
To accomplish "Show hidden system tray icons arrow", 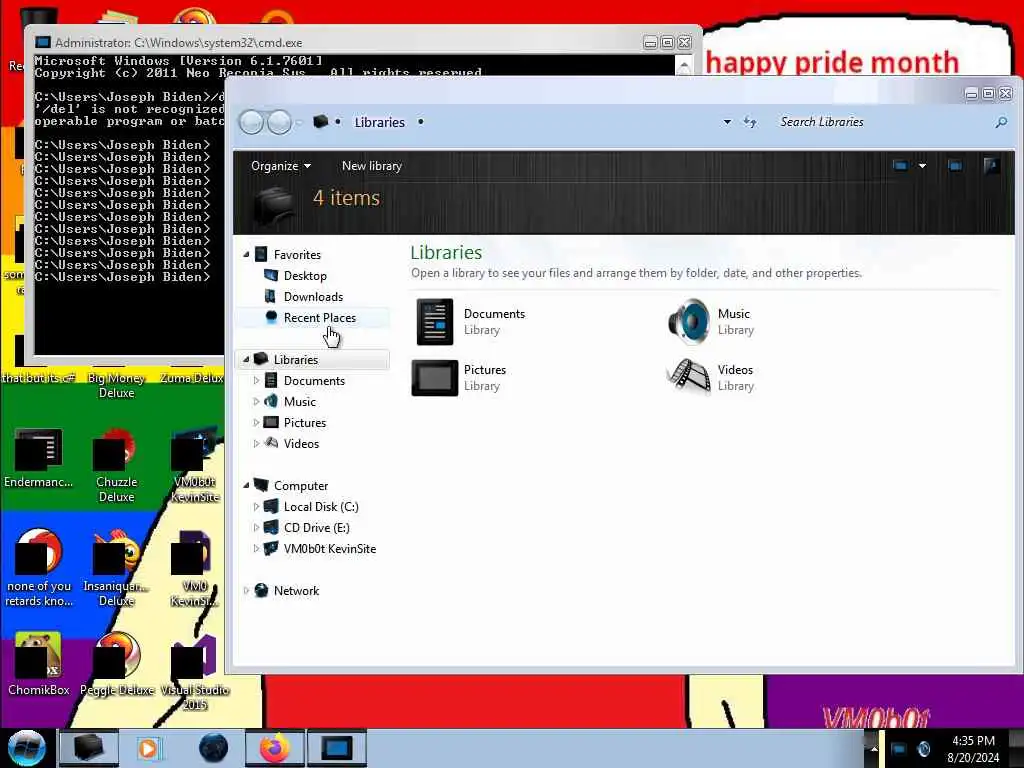I will (874, 748).
